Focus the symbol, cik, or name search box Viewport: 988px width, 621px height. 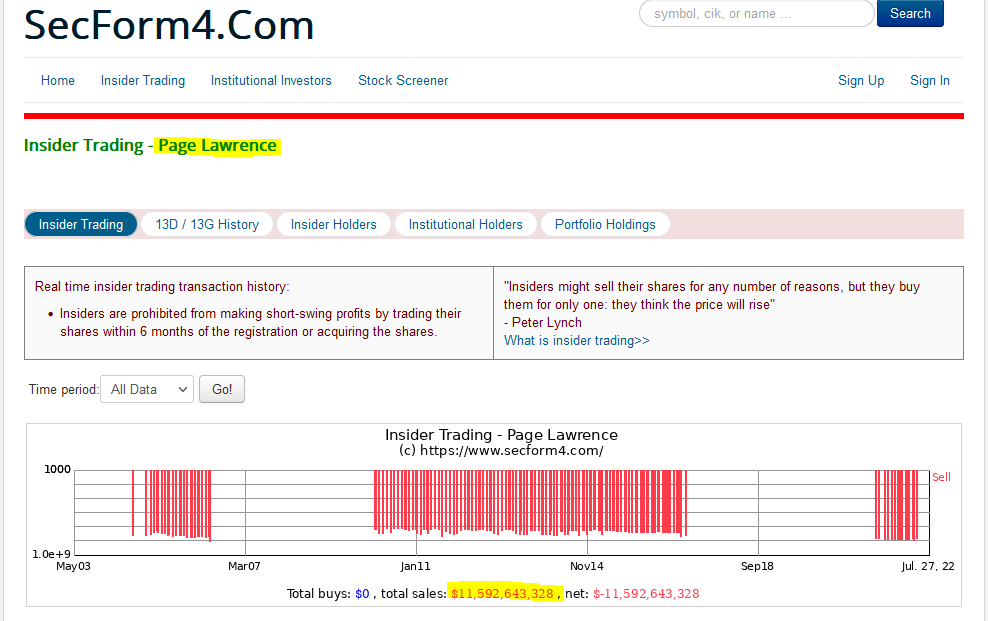click(756, 14)
